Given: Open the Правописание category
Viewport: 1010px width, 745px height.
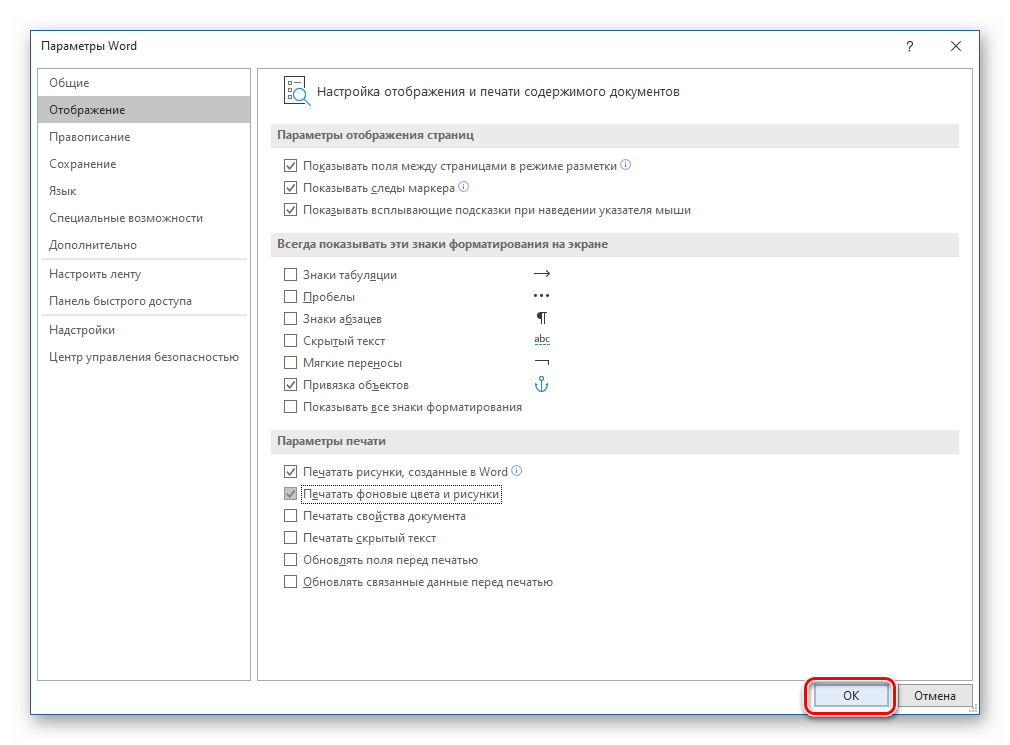Looking at the screenshot, I should point(144,137).
